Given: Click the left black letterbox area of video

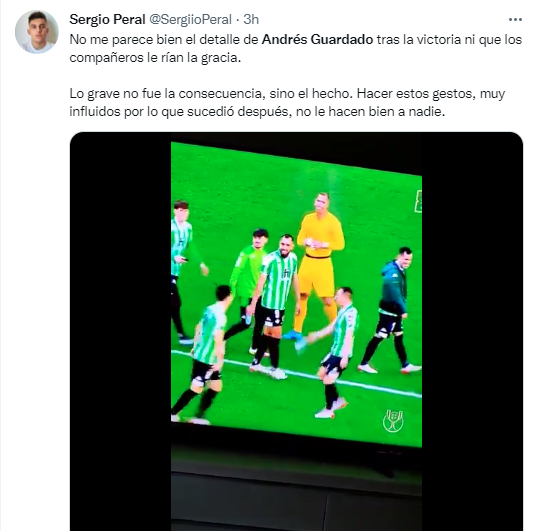Looking at the screenshot, I should pyautogui.click(x=121, y=331).
